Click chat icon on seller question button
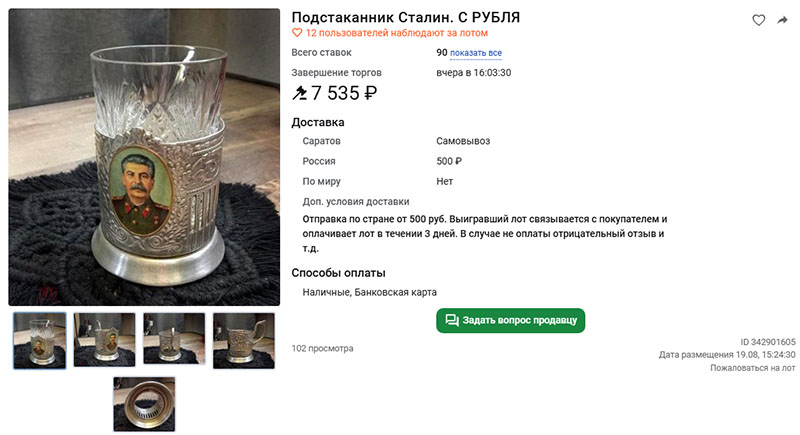 452,320
